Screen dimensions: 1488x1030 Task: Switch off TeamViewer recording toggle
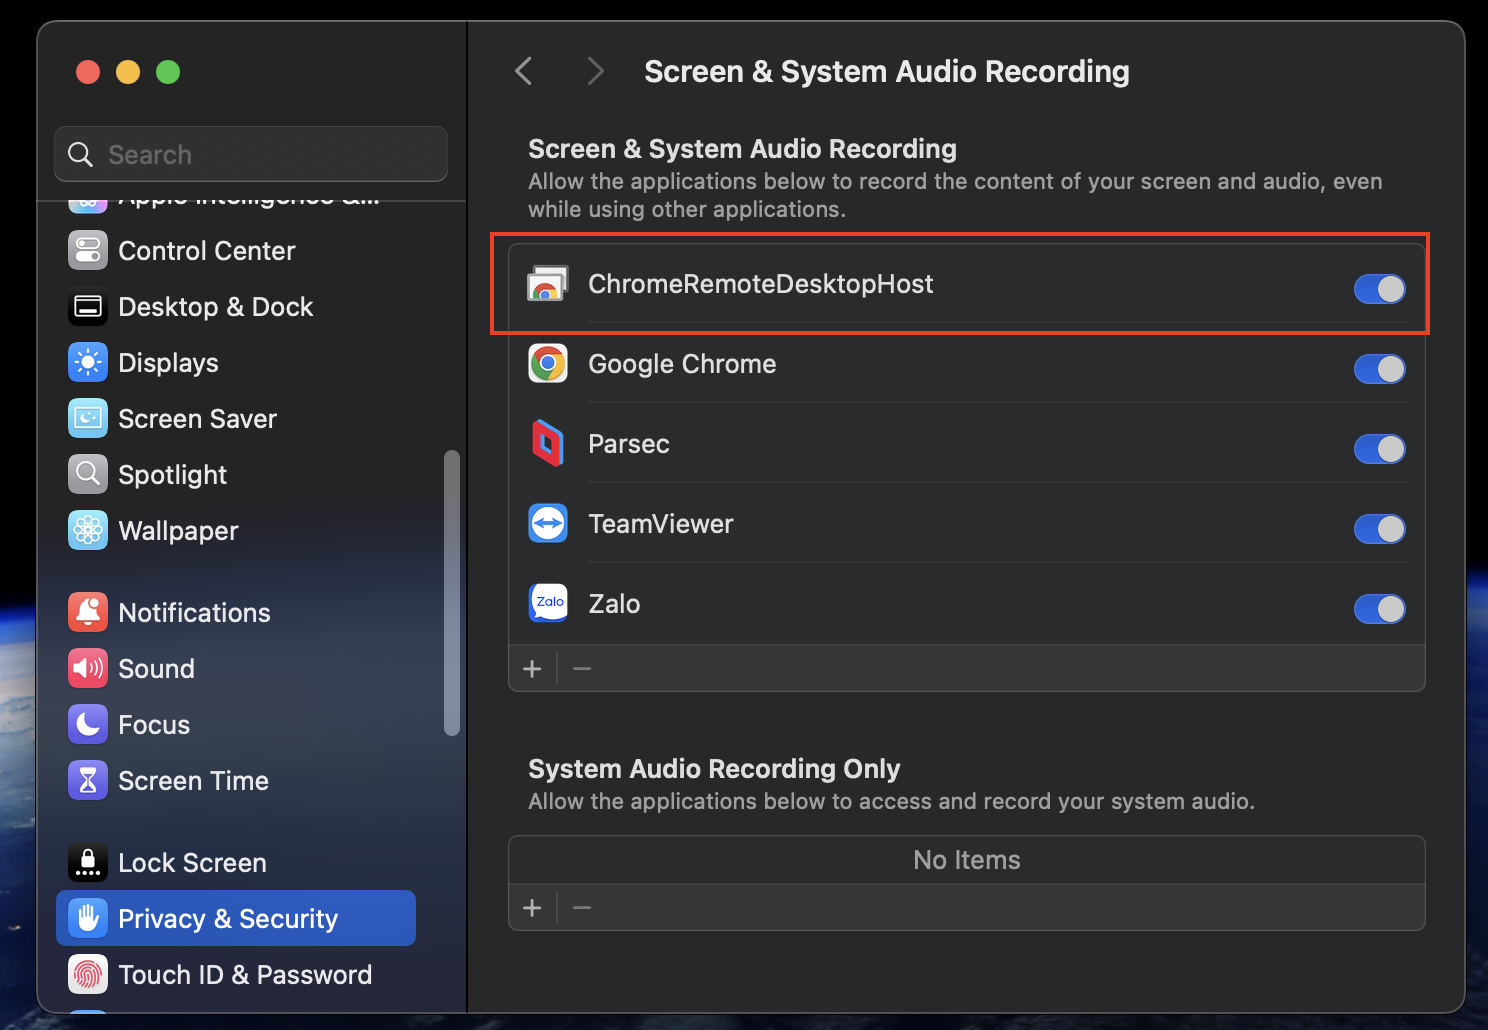coord(1380,529)
